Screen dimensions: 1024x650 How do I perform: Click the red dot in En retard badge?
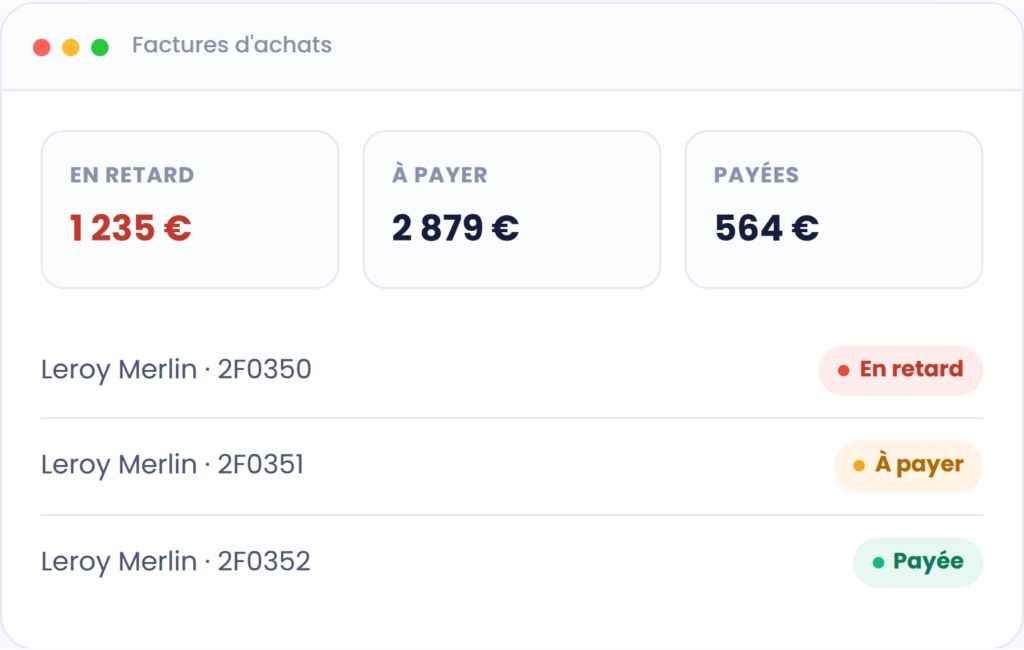pos(844,371)
